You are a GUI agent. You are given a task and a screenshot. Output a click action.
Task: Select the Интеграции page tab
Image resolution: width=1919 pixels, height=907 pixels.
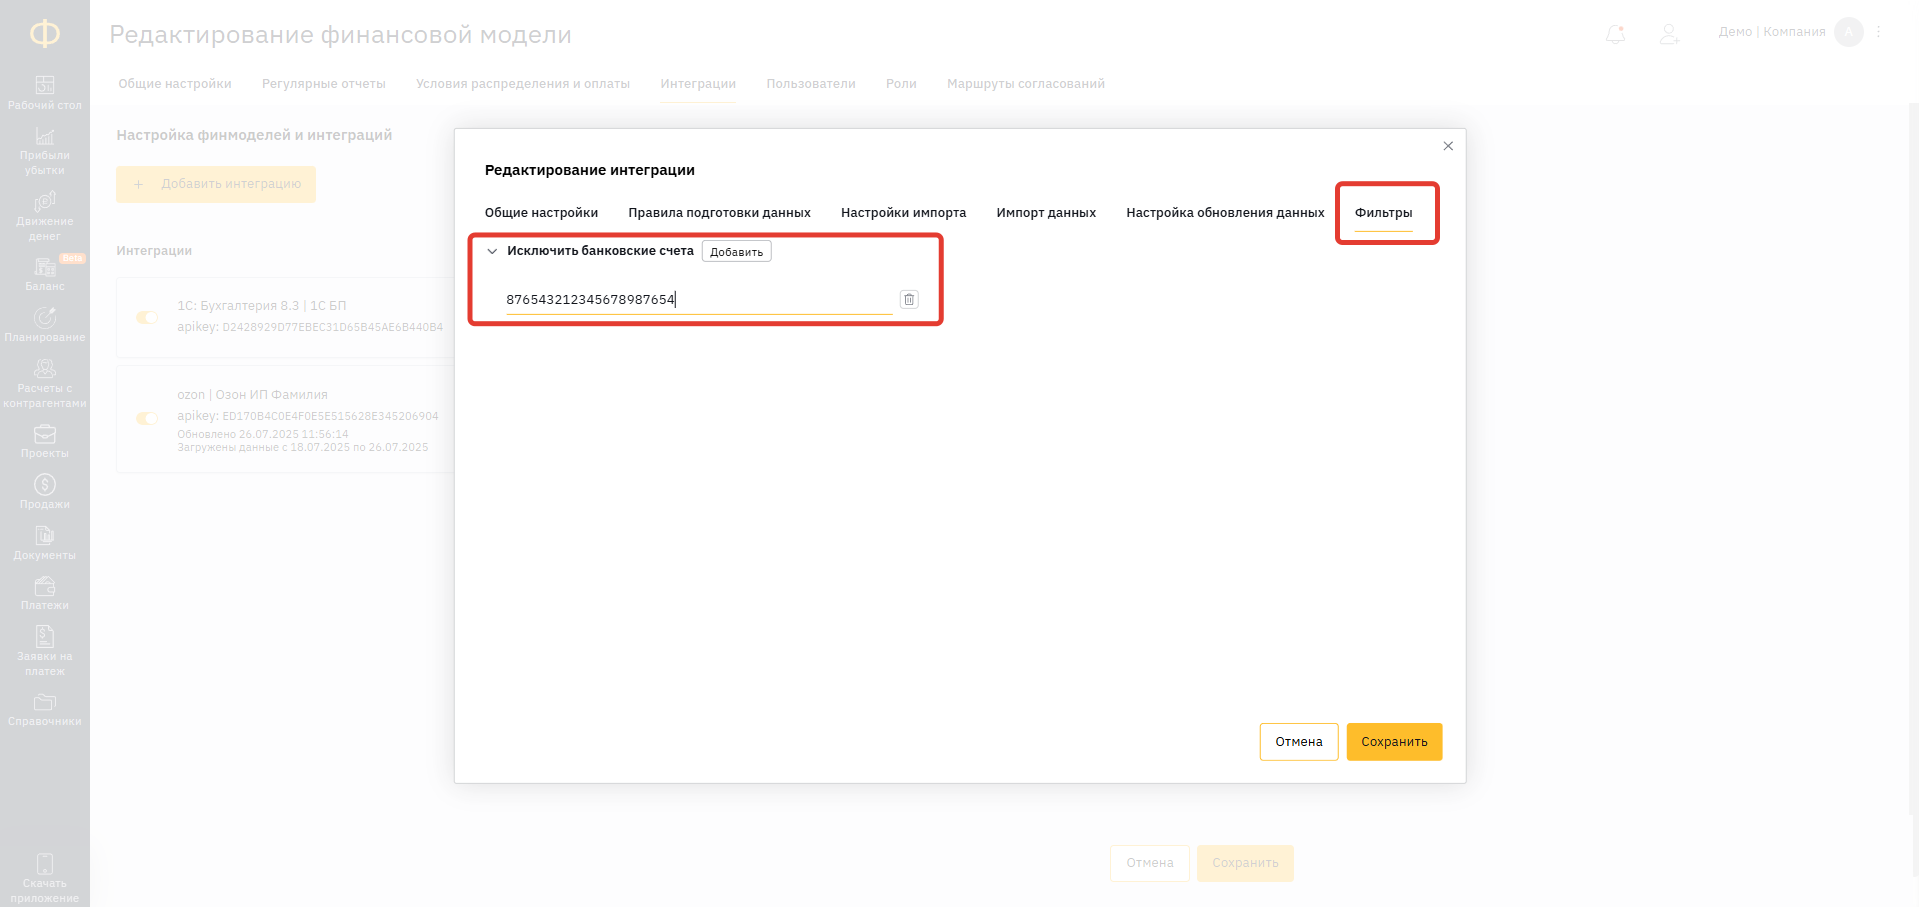(698, 84)
